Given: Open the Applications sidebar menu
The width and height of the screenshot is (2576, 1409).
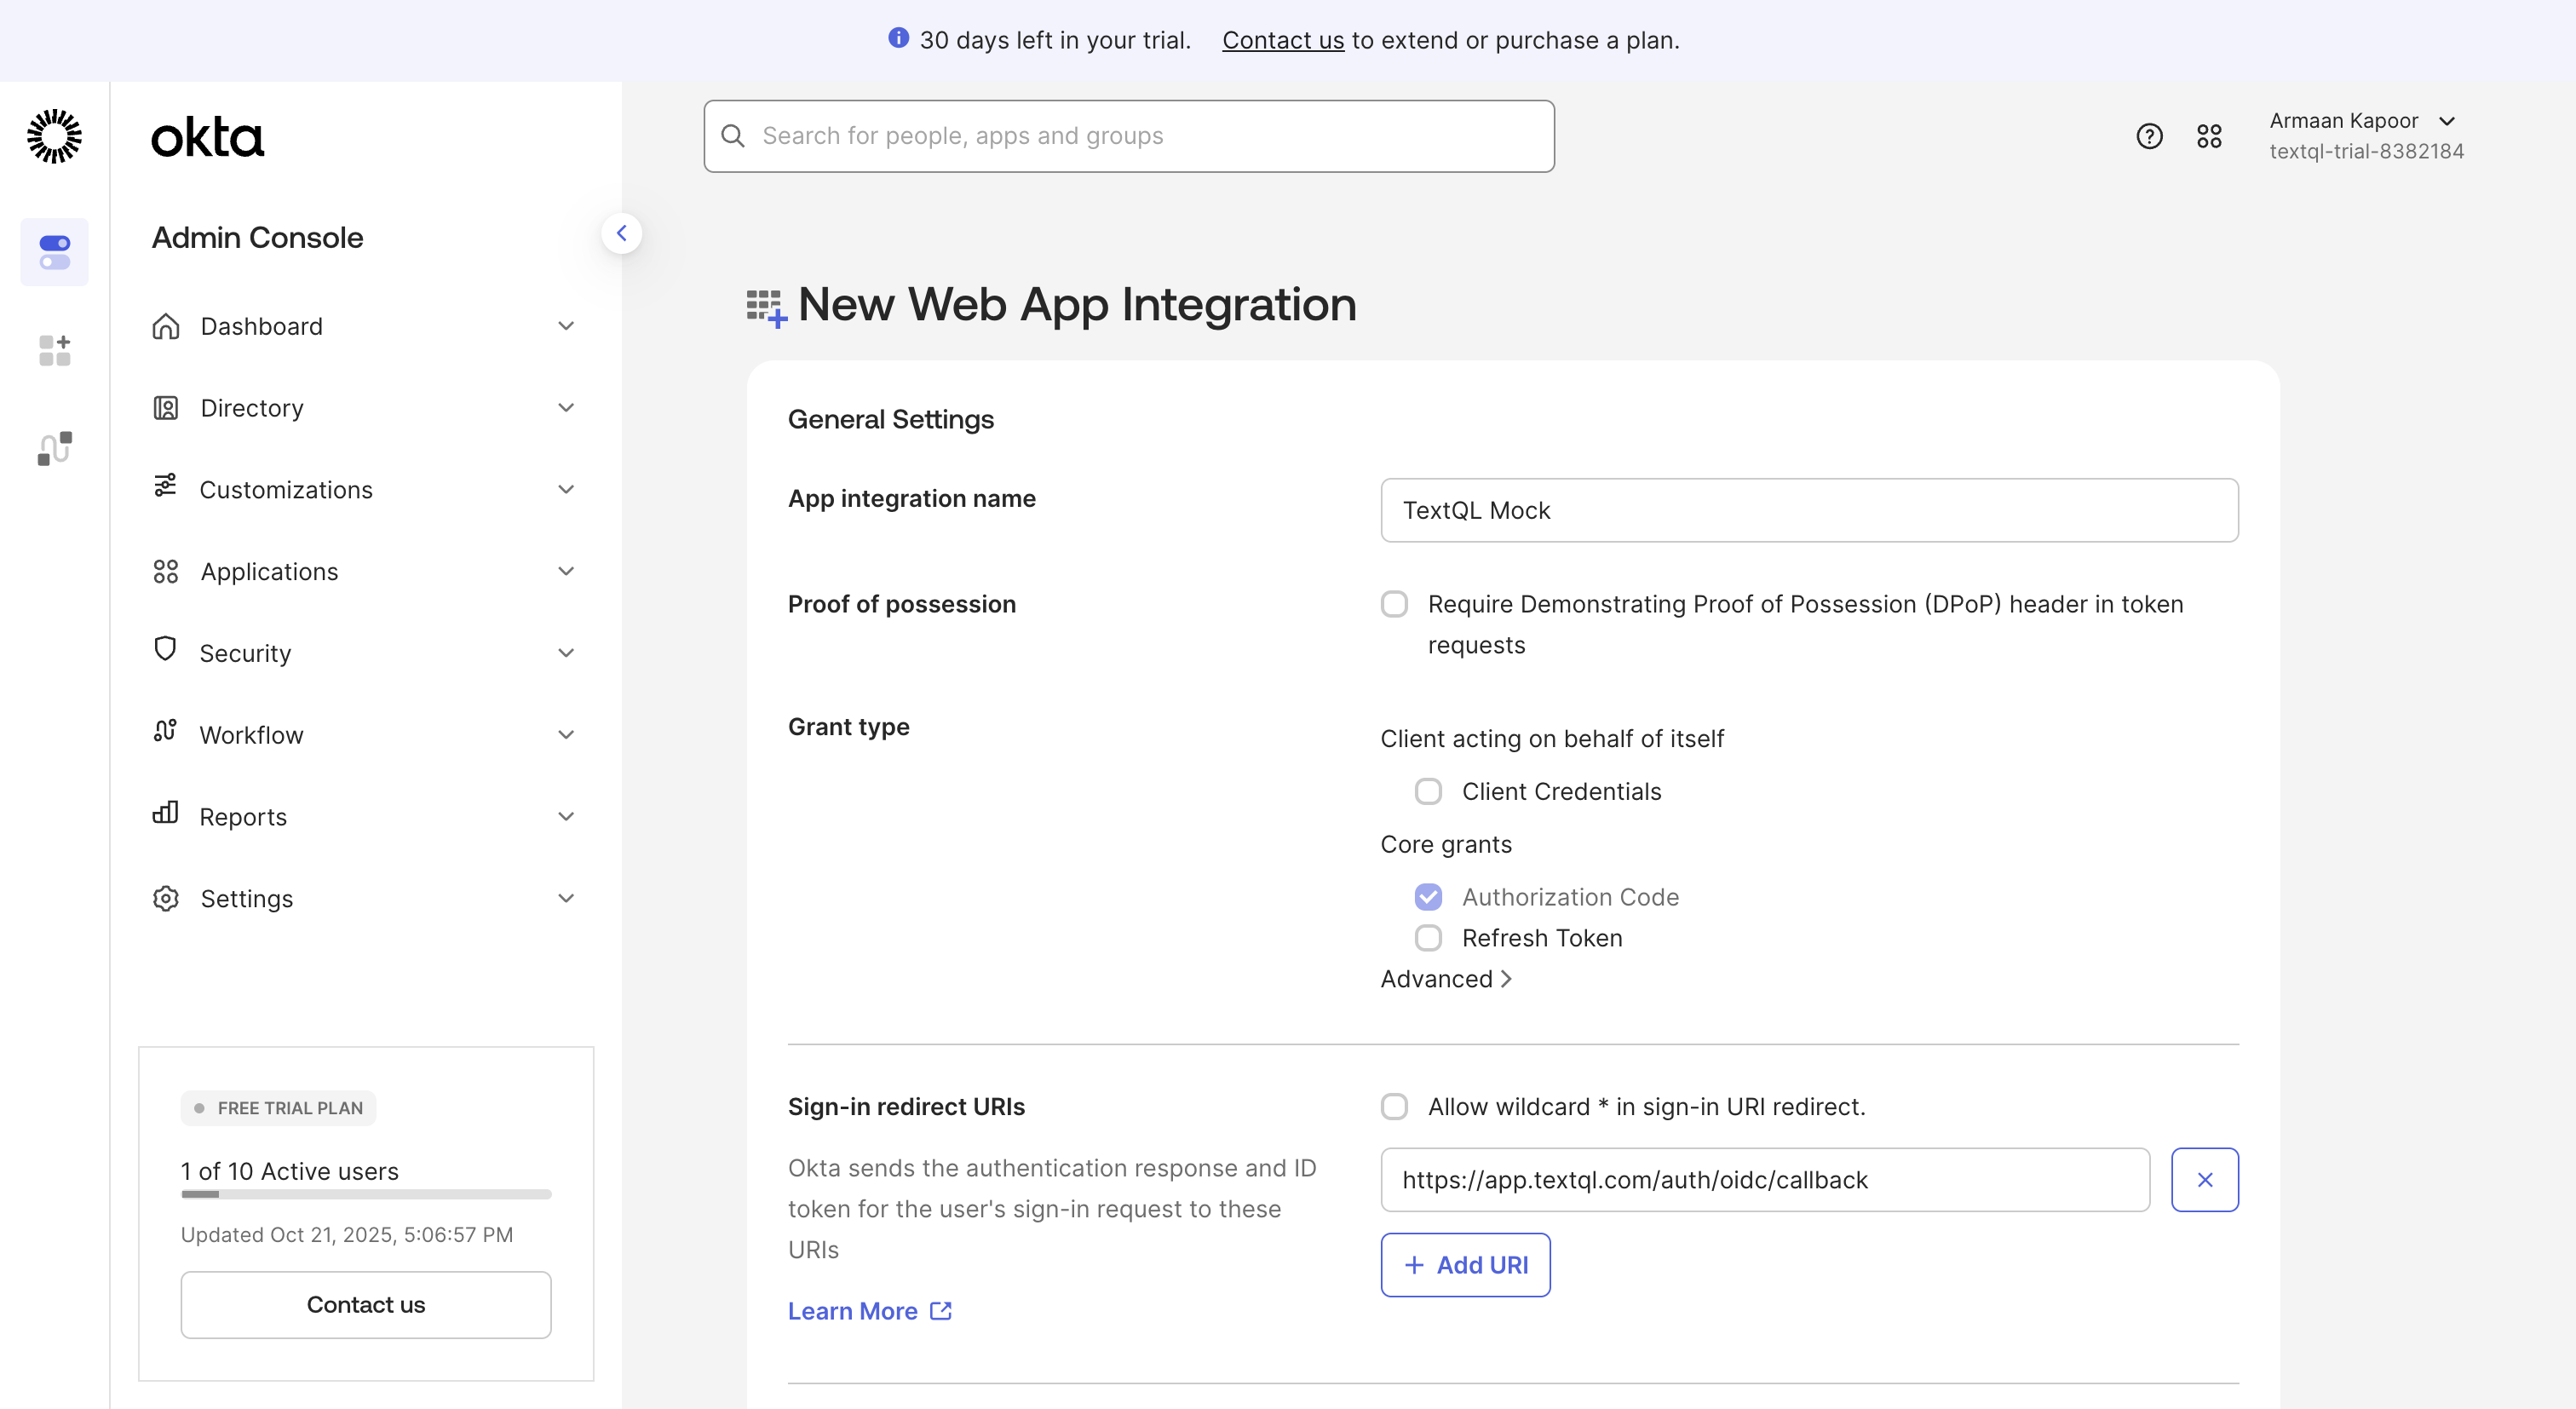Looking at the screenshot, I should (x=269, y=571).
